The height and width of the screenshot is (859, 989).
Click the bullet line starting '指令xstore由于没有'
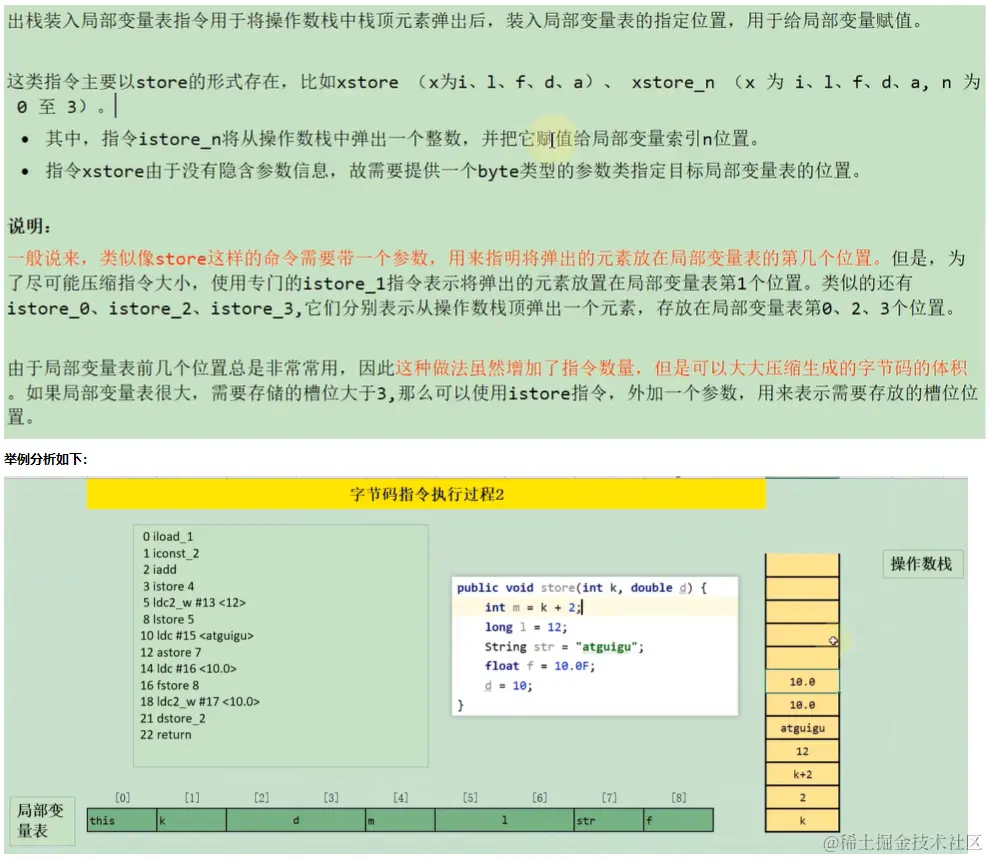point(453,171)
